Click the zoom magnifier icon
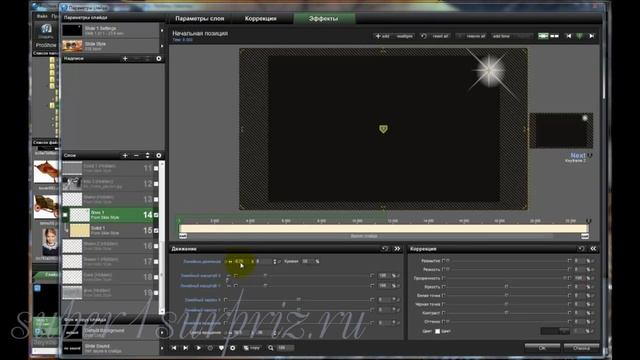Screen dimensions: 640x360 click(271, 348)
